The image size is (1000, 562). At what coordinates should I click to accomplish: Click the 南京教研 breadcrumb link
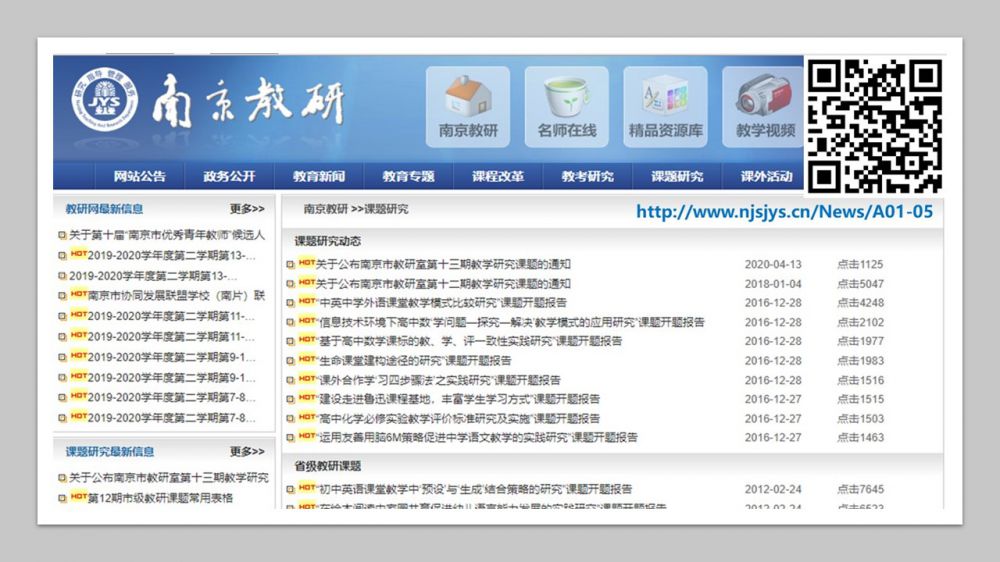tap(325, 210)
